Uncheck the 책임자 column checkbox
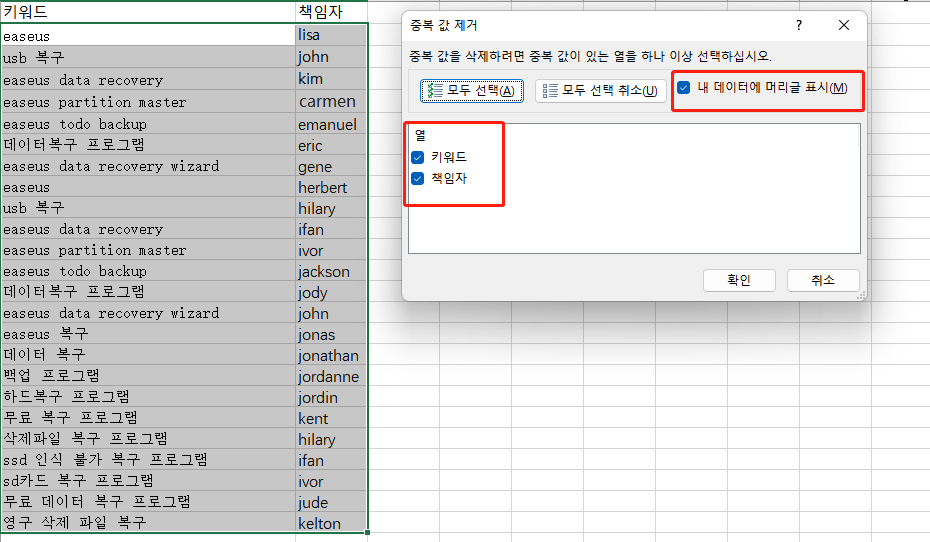Image resolution: width=930 pixels, height=542 pixels. pos(418,178)
